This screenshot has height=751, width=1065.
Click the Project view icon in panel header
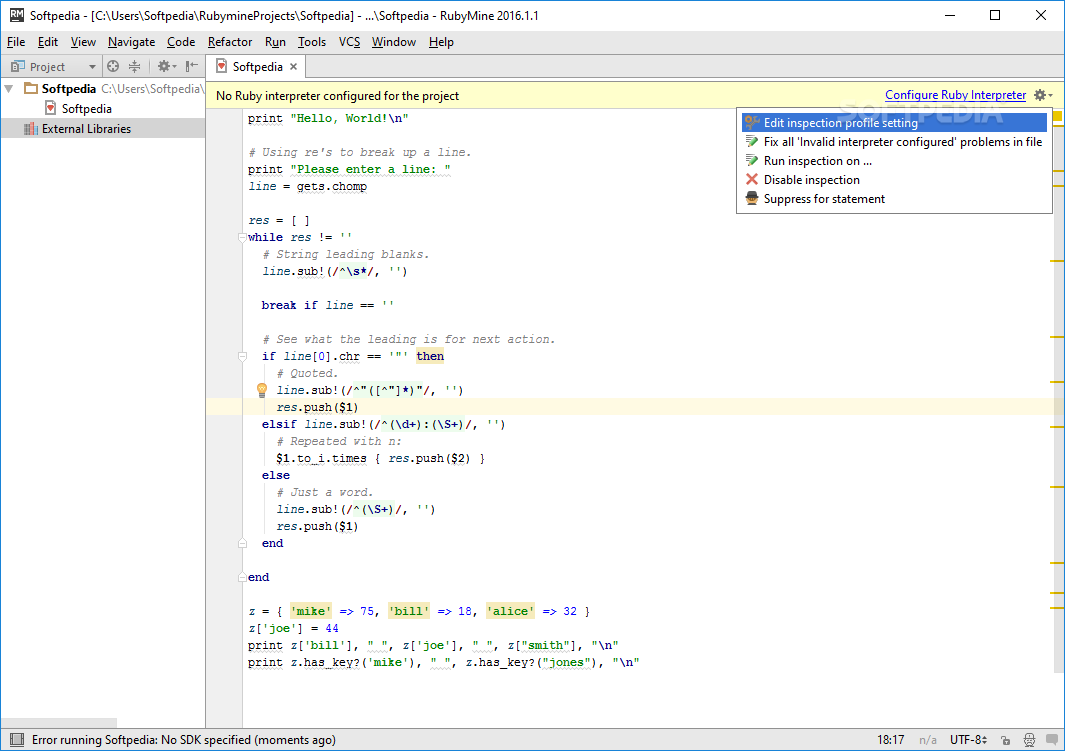(x=18, y=67)
